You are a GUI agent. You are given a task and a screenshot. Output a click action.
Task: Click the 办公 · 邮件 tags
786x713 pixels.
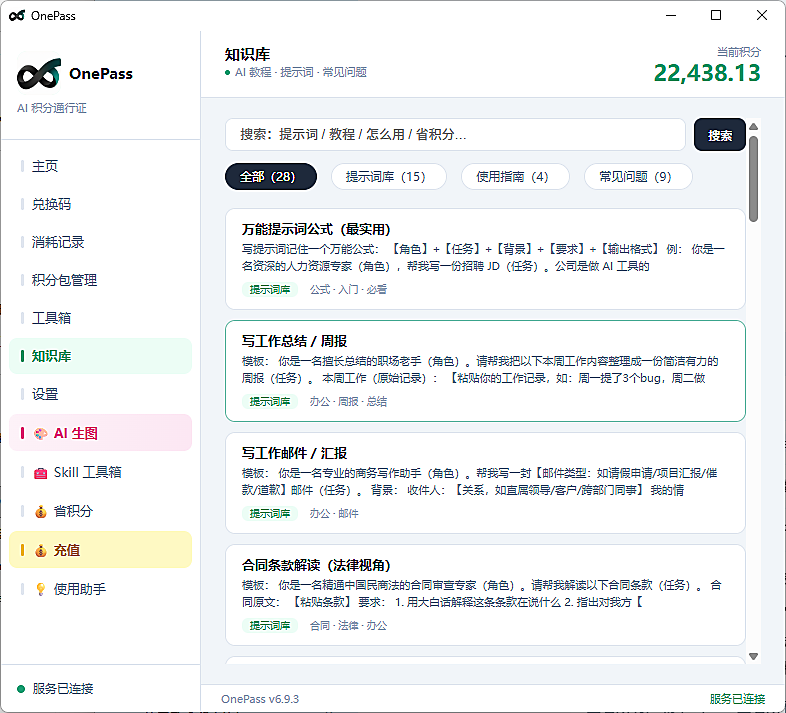click(x=334, y=513)
